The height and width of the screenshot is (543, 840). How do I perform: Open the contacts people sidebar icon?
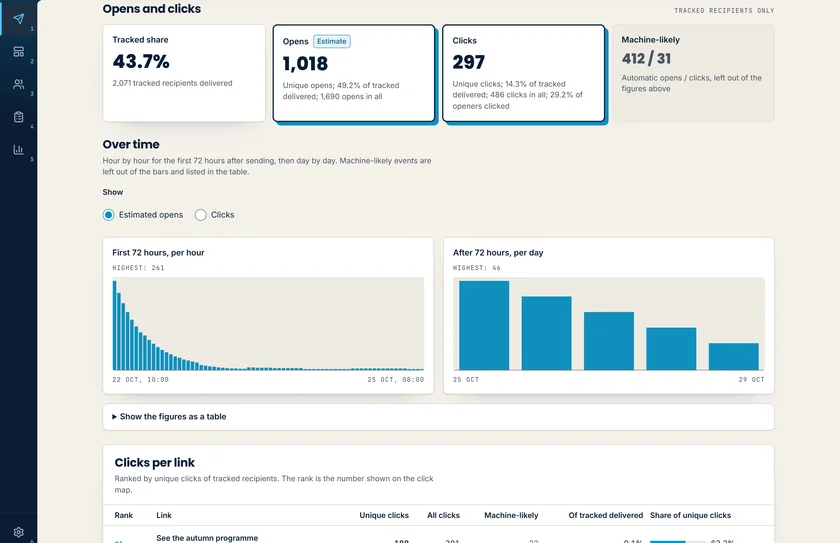pos(19,84)
